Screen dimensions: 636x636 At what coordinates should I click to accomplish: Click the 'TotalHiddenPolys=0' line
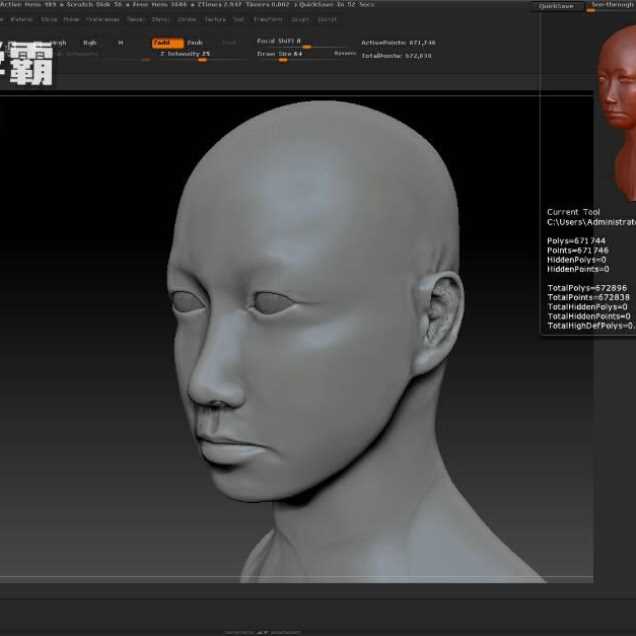click(x=587, y=307)
